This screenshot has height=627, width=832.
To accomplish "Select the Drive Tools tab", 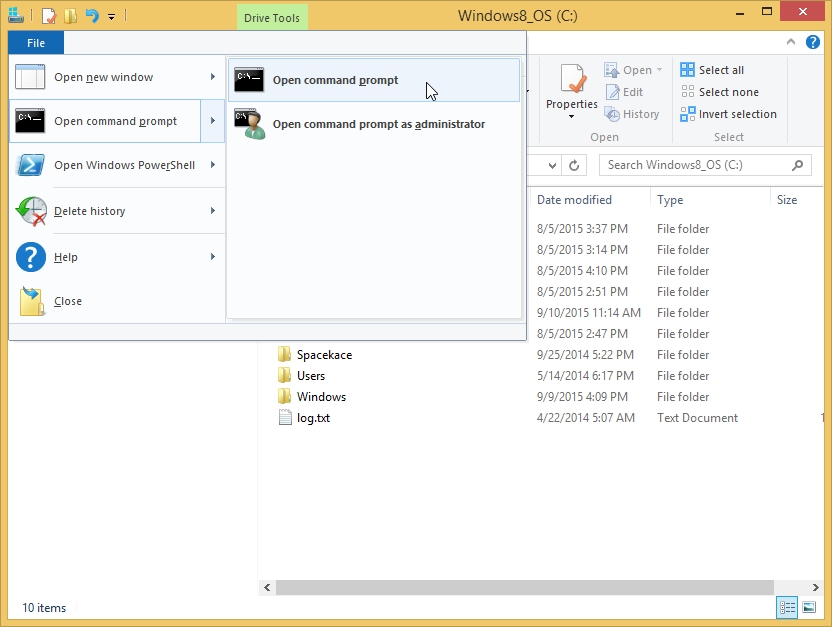I will pos(272,18).
